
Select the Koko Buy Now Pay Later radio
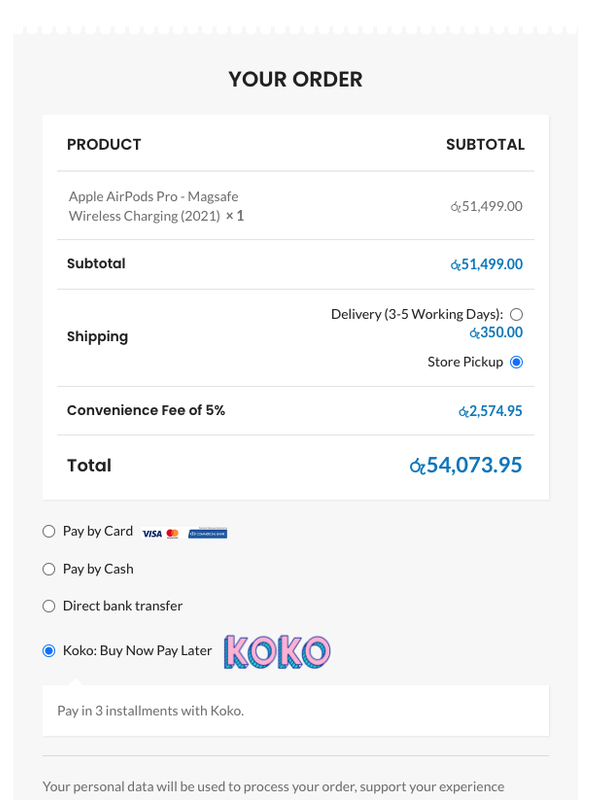[x=49, y=651]
